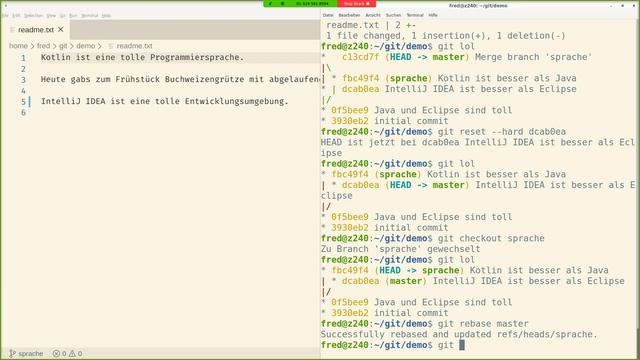Viewport: 640px width, 360px height.
Task: Open the Ansicht menu in the terminal
Action: click(x=373, y=15)
